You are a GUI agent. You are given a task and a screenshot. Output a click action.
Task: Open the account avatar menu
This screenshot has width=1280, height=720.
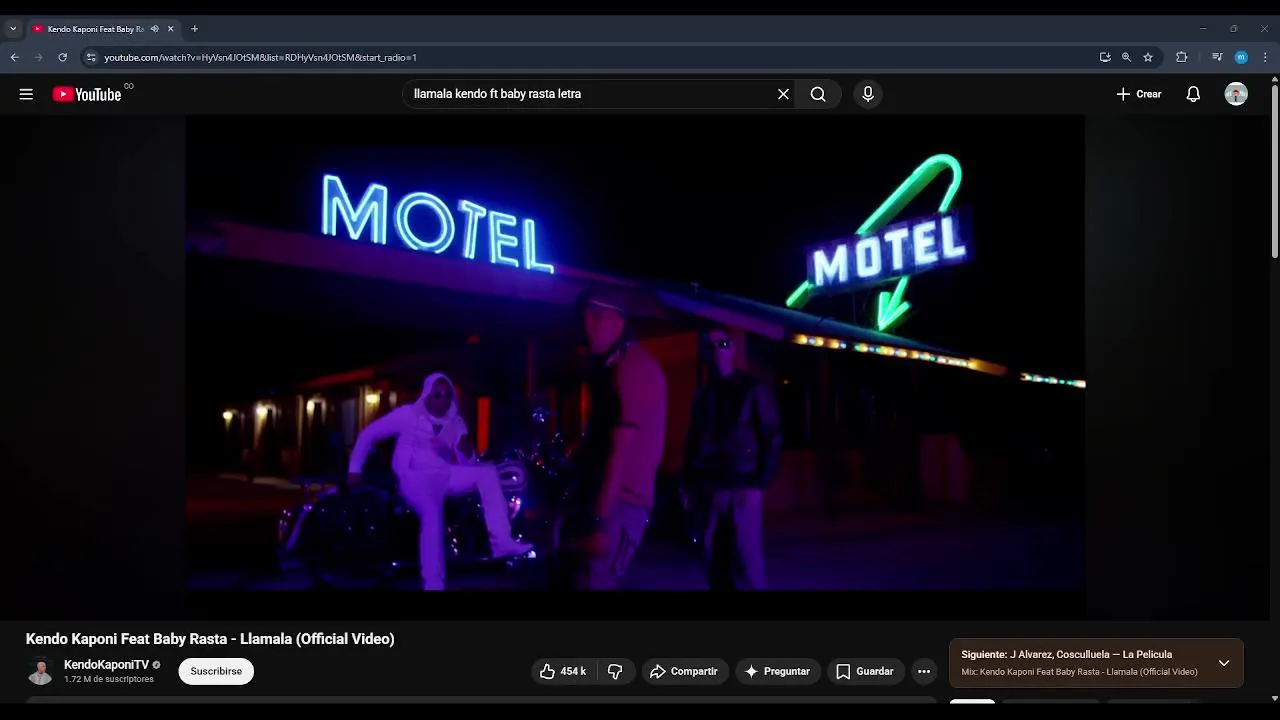tap(1236, 94)
